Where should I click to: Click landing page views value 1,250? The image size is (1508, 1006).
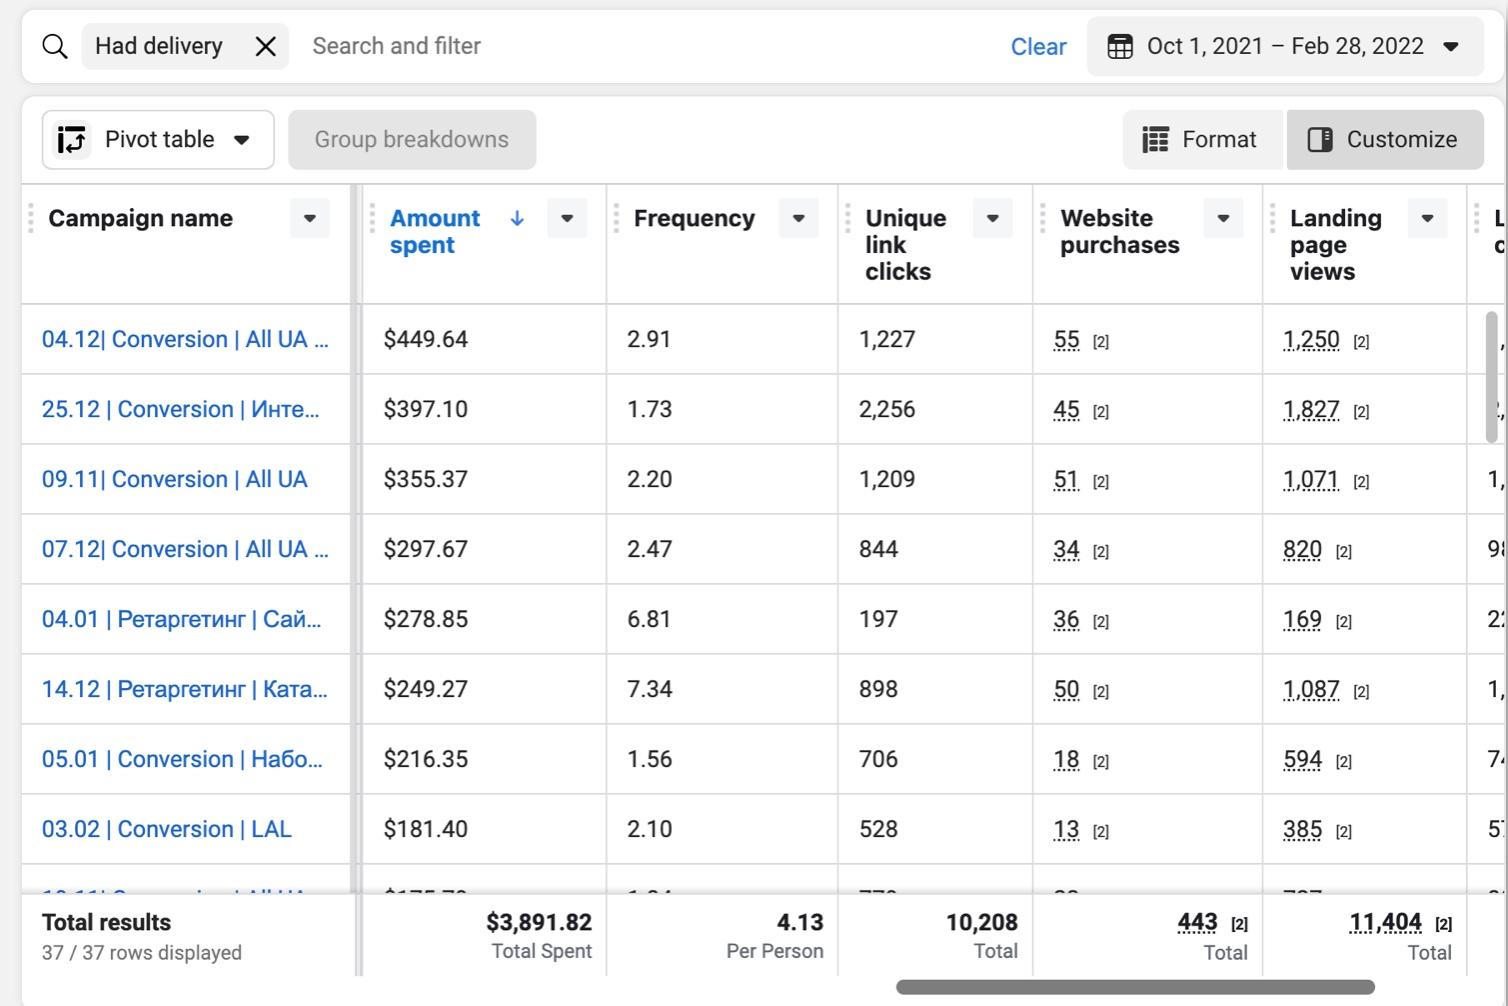[x=1311, y=340]
